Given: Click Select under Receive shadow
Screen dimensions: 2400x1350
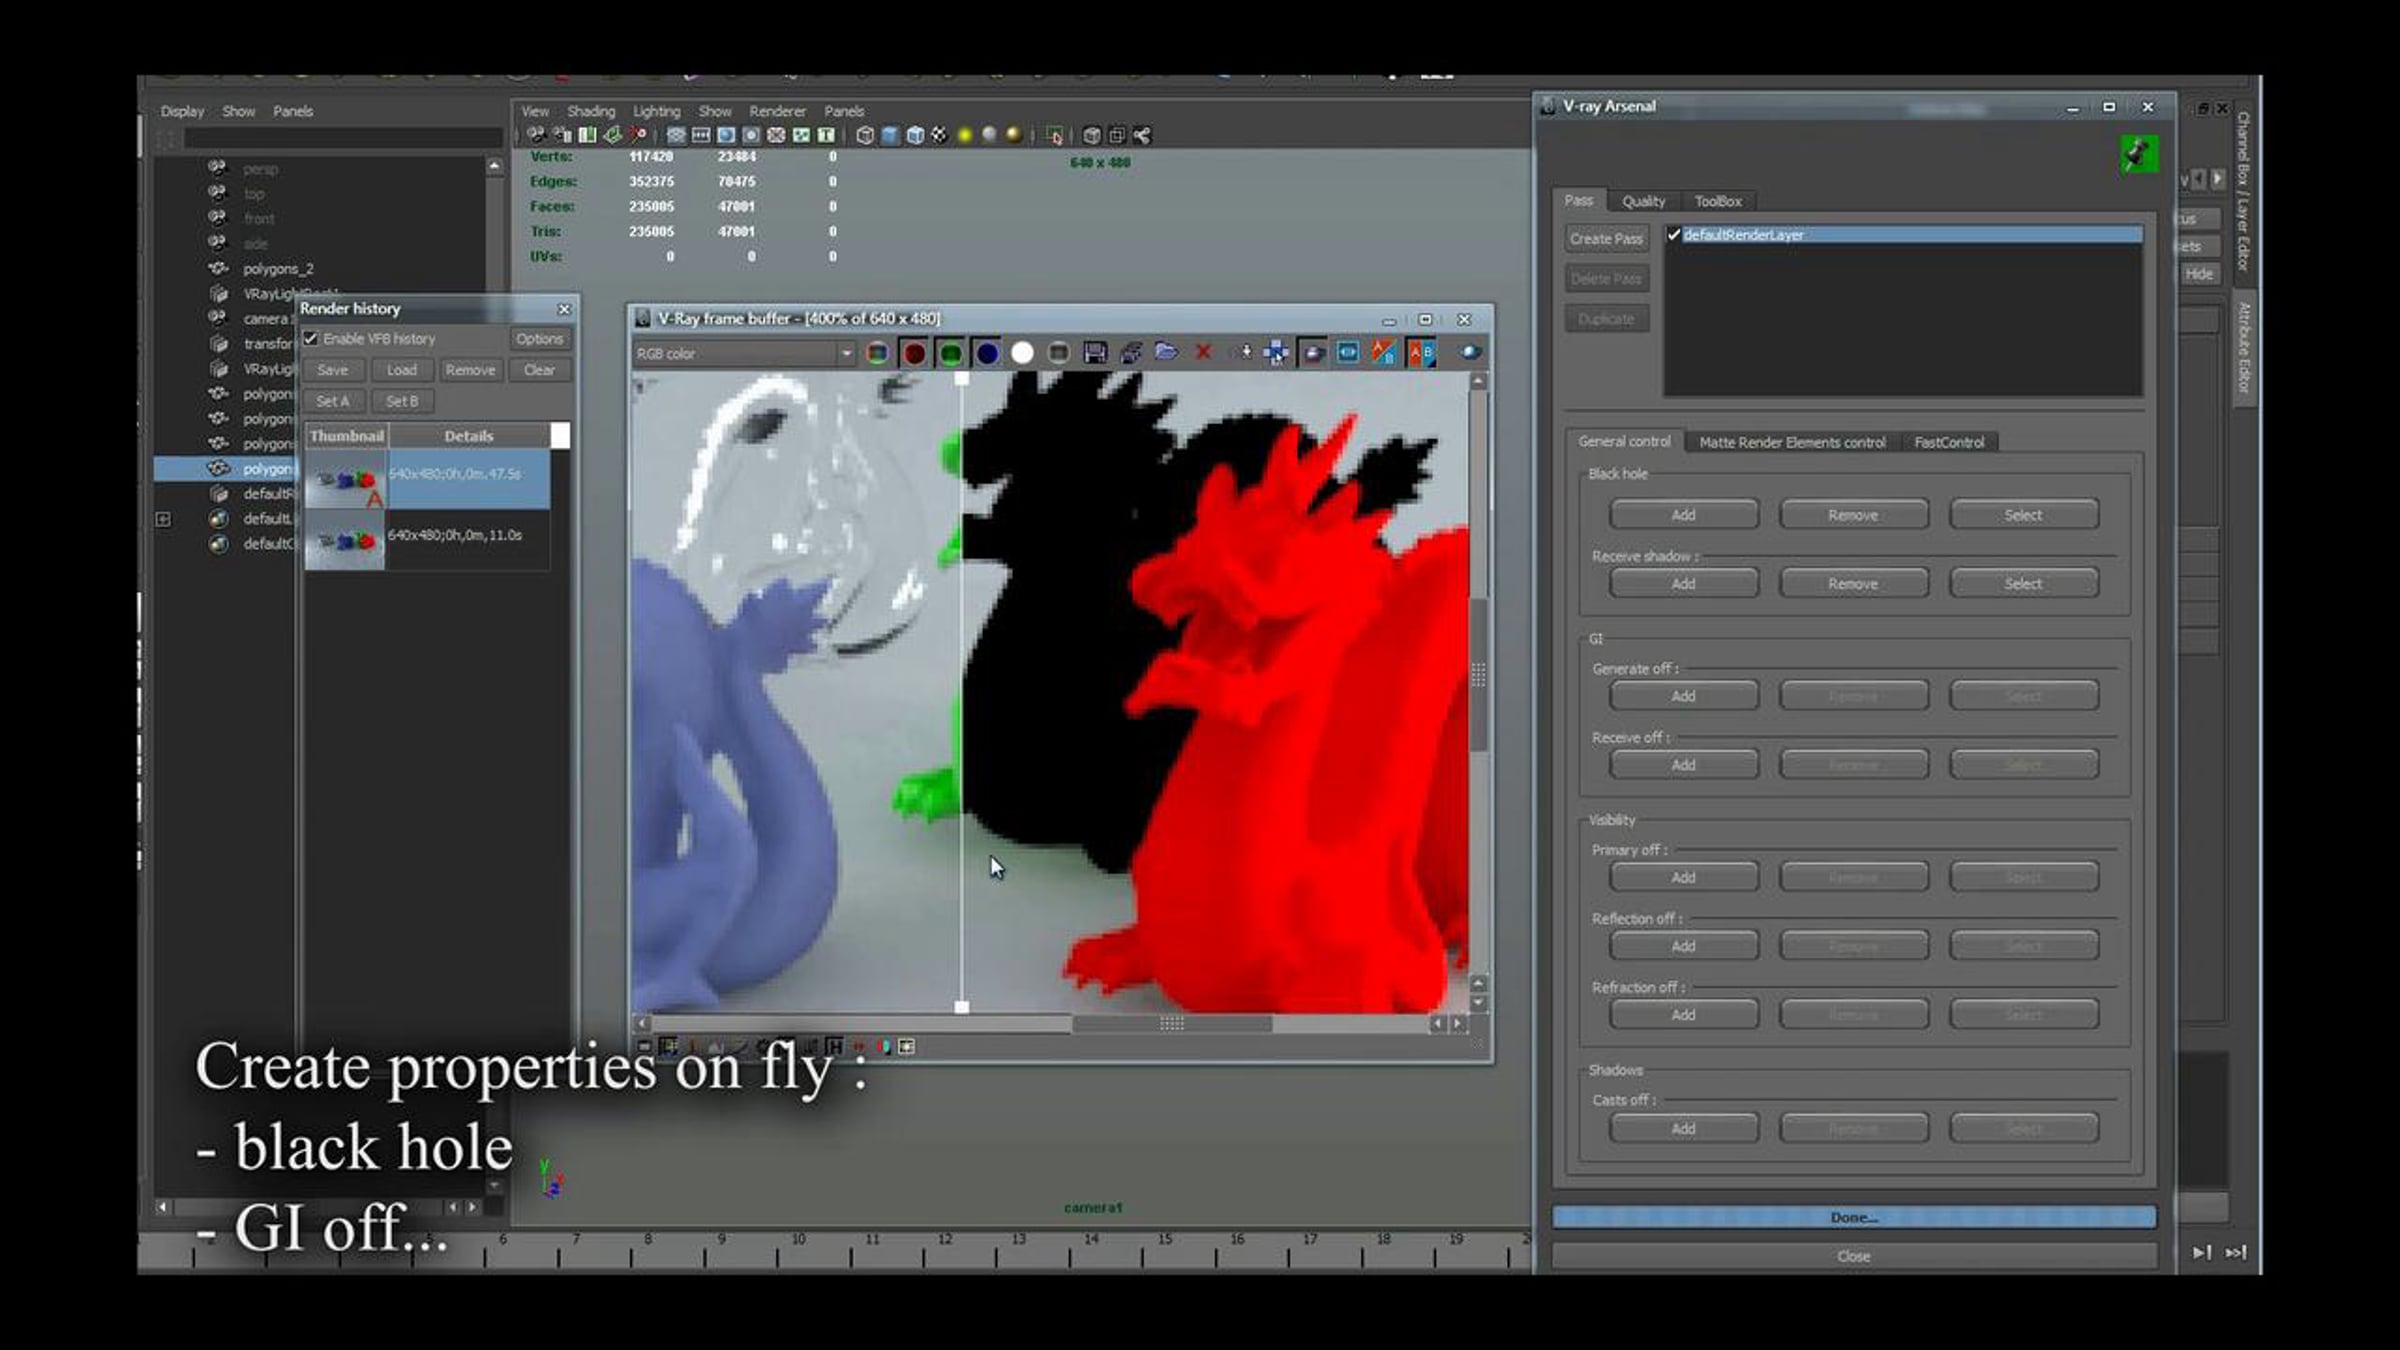Looking at the screenshot, I should pos(2023,584).
